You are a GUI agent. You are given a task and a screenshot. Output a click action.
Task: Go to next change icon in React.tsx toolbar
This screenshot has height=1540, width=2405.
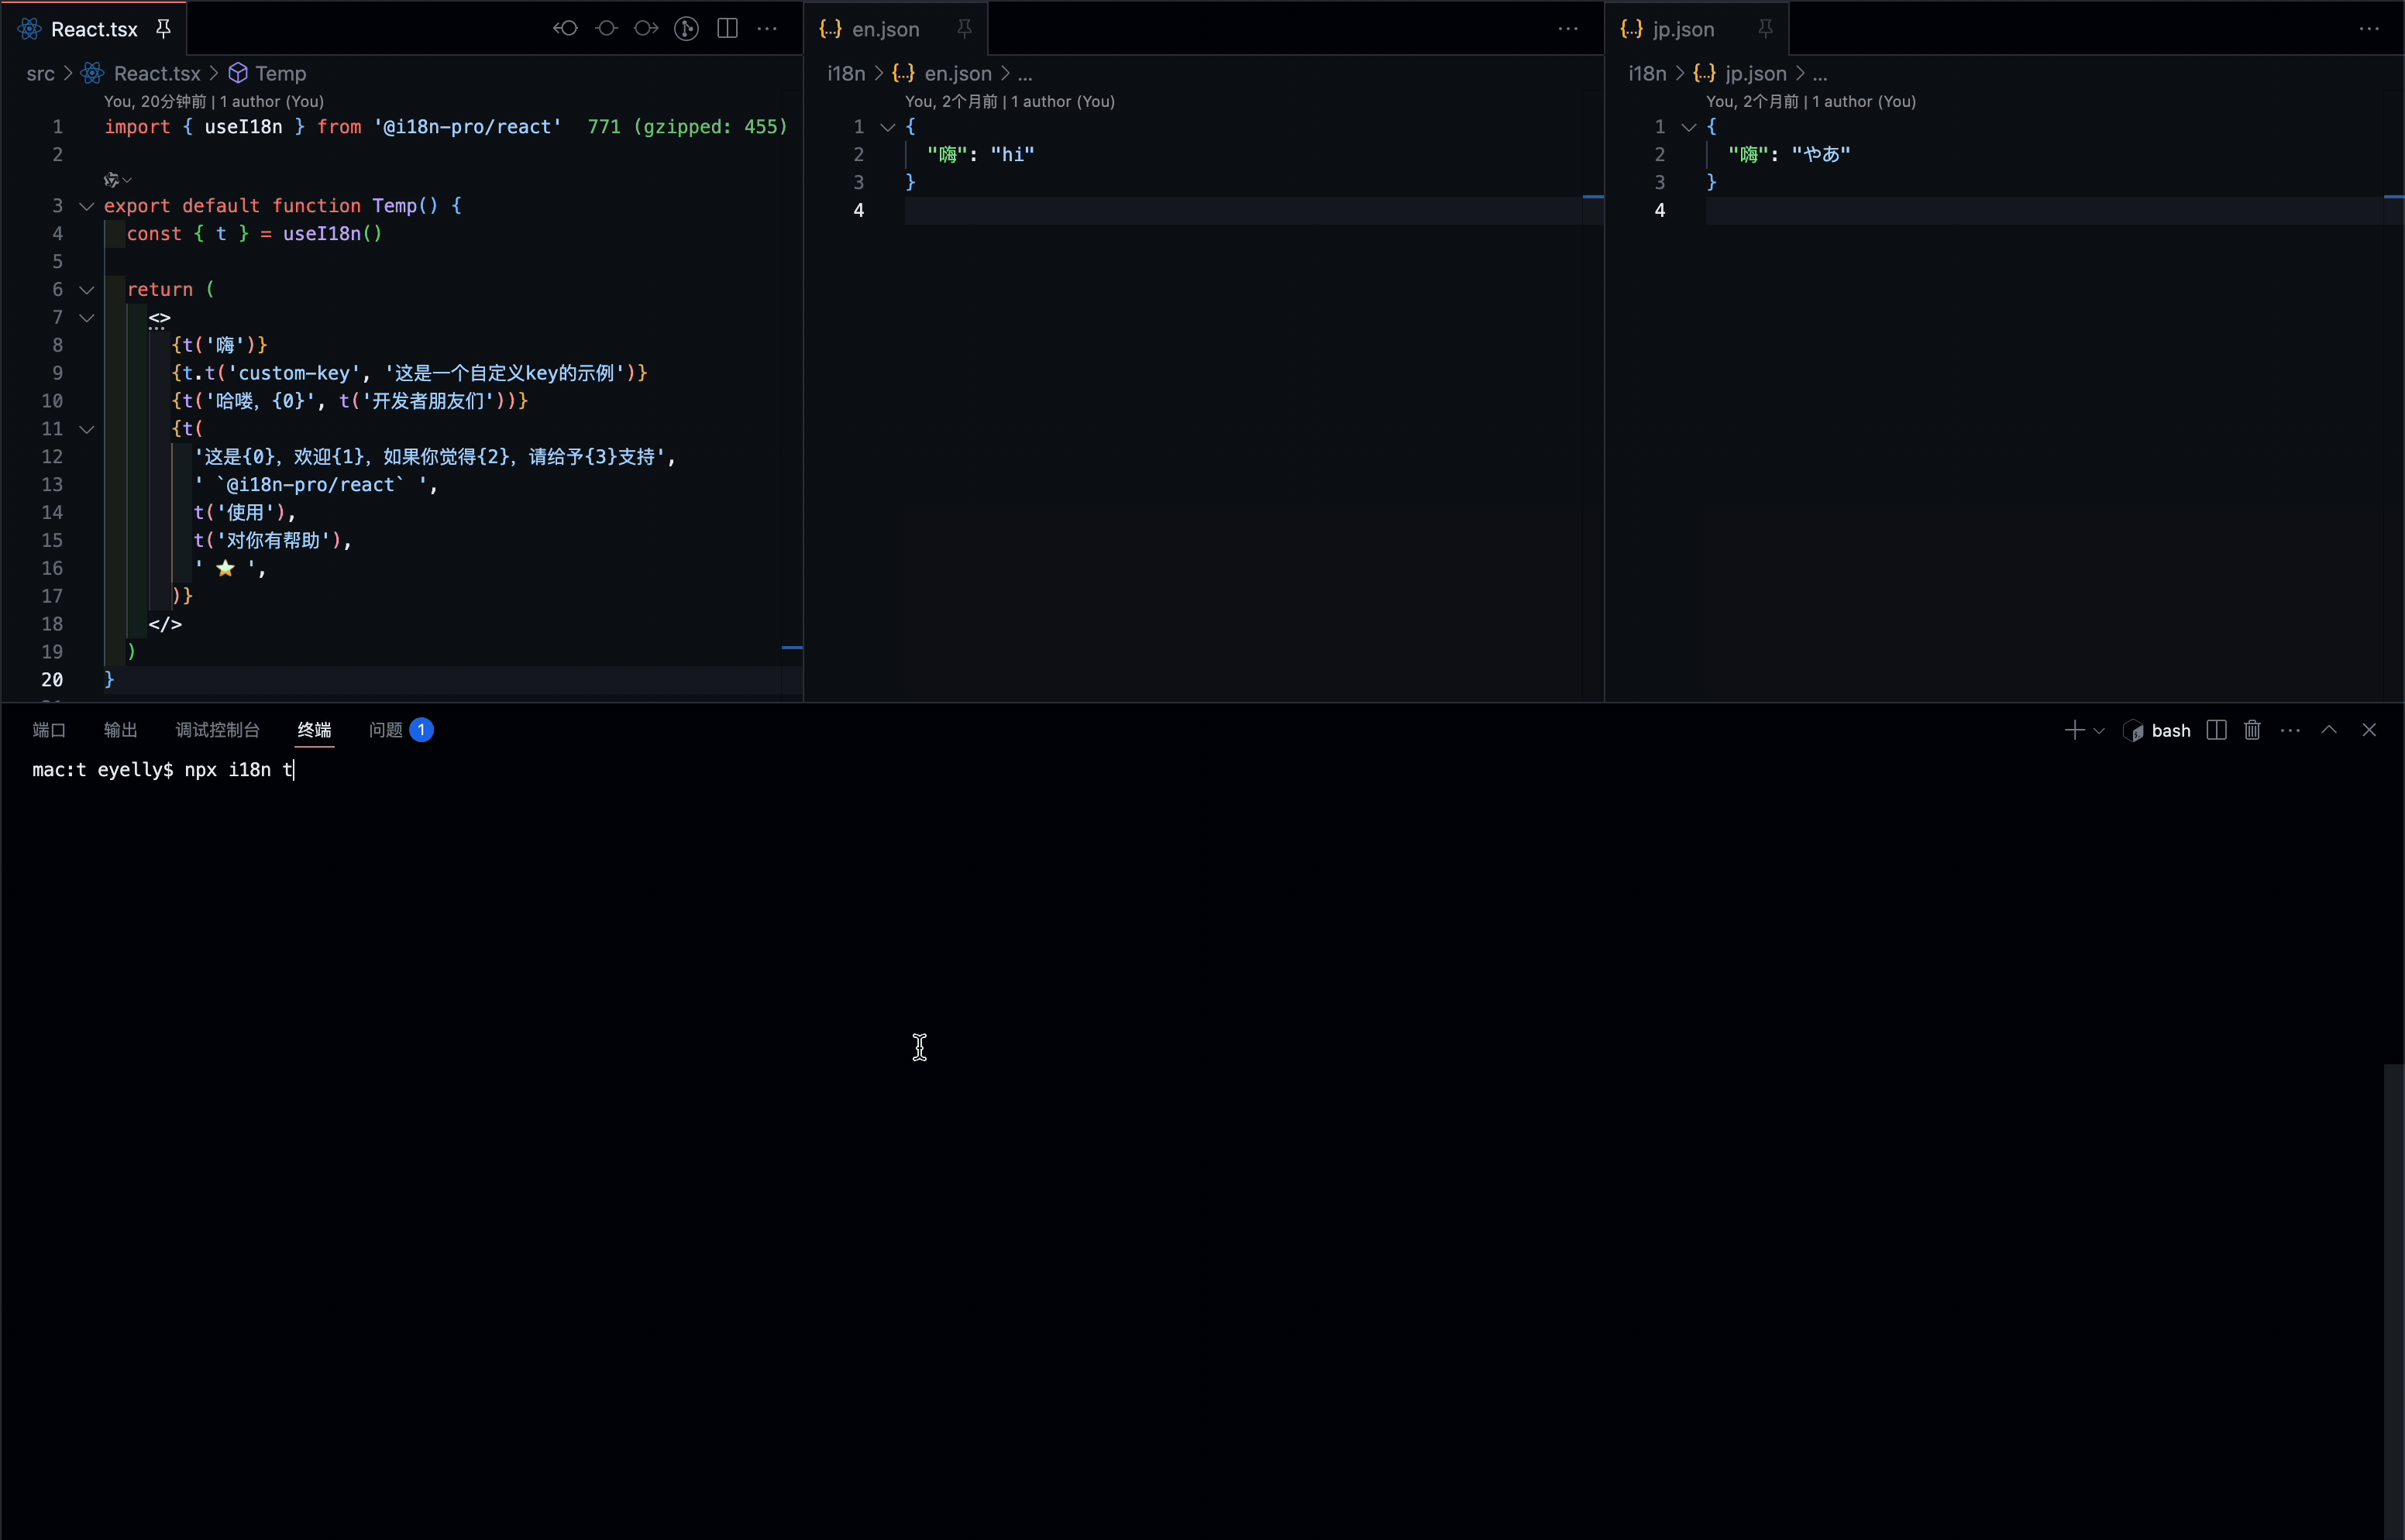point(647,29)
